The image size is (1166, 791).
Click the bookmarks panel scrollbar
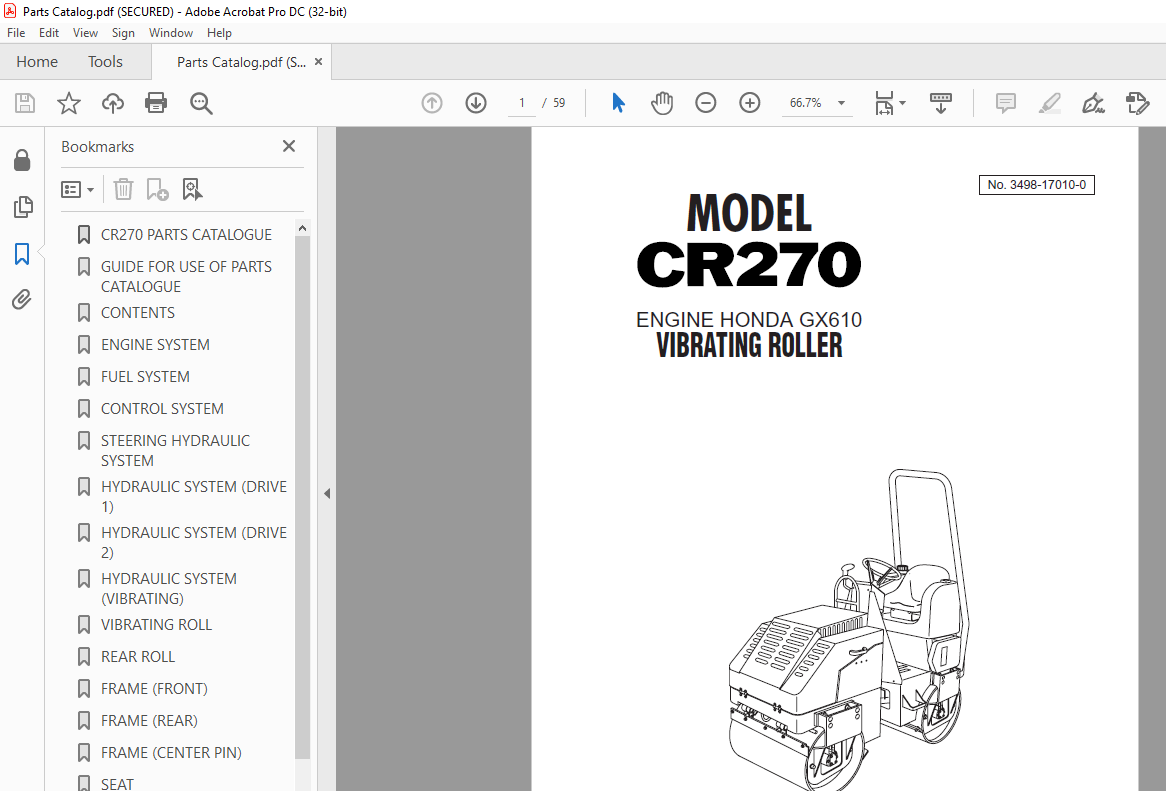pos(302,497)
